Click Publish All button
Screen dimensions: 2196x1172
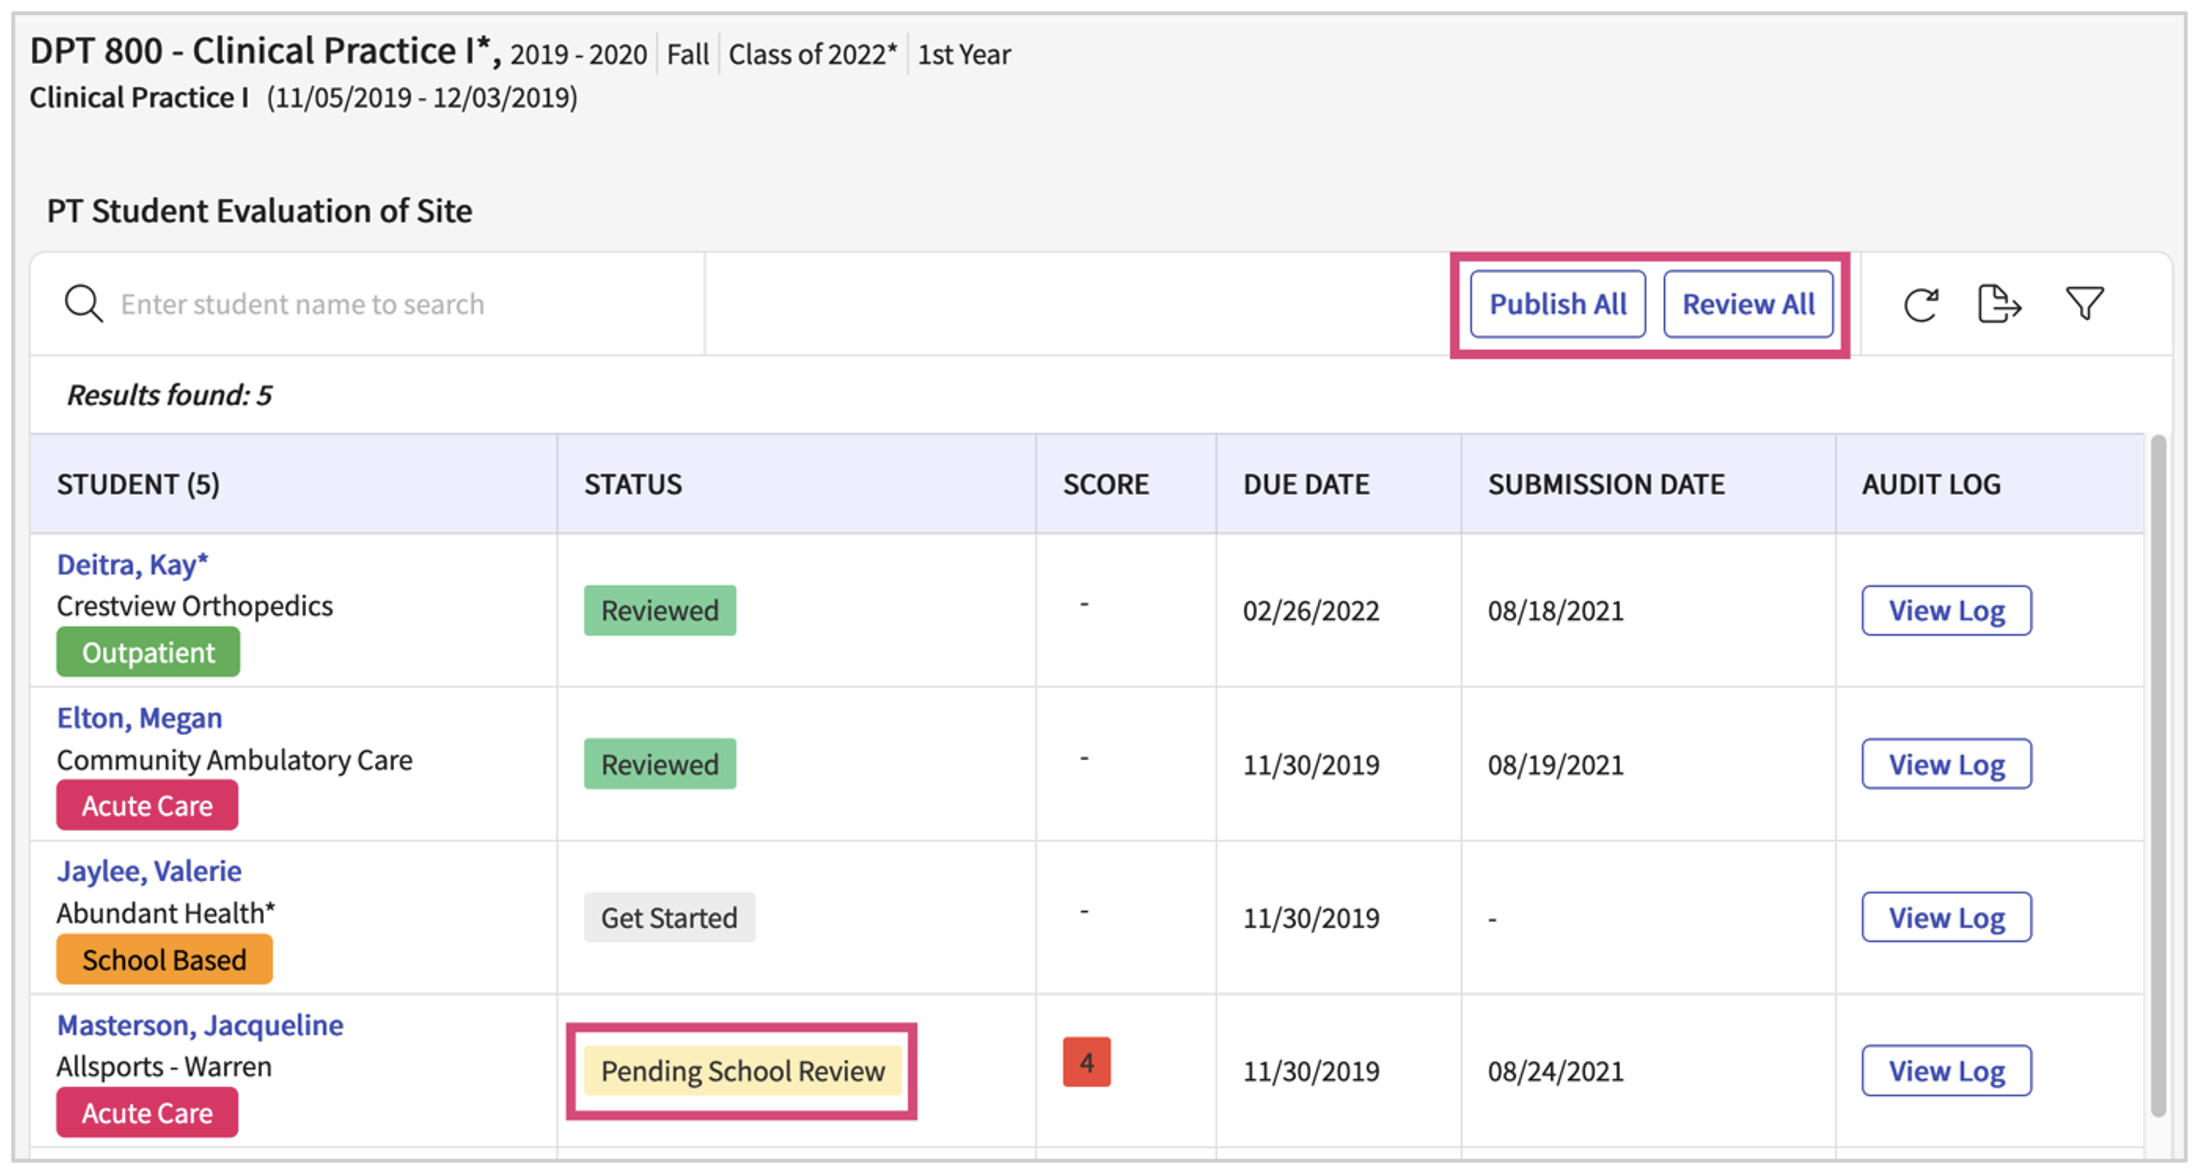[1557, 304]
